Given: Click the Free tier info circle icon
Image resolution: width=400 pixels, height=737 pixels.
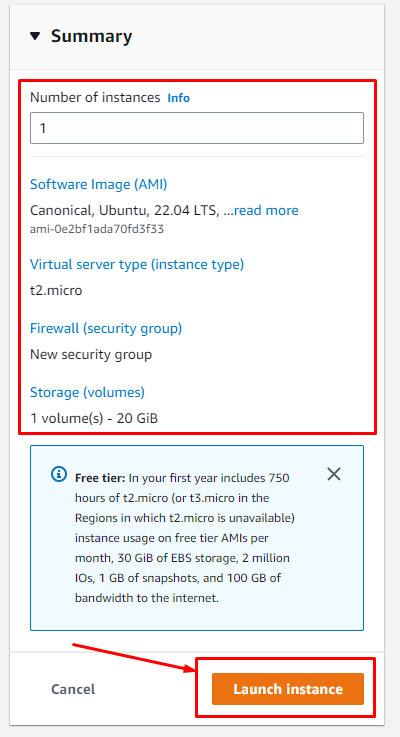Looking at the screenshot, I should pyautogui.click(x=59, y=474).
